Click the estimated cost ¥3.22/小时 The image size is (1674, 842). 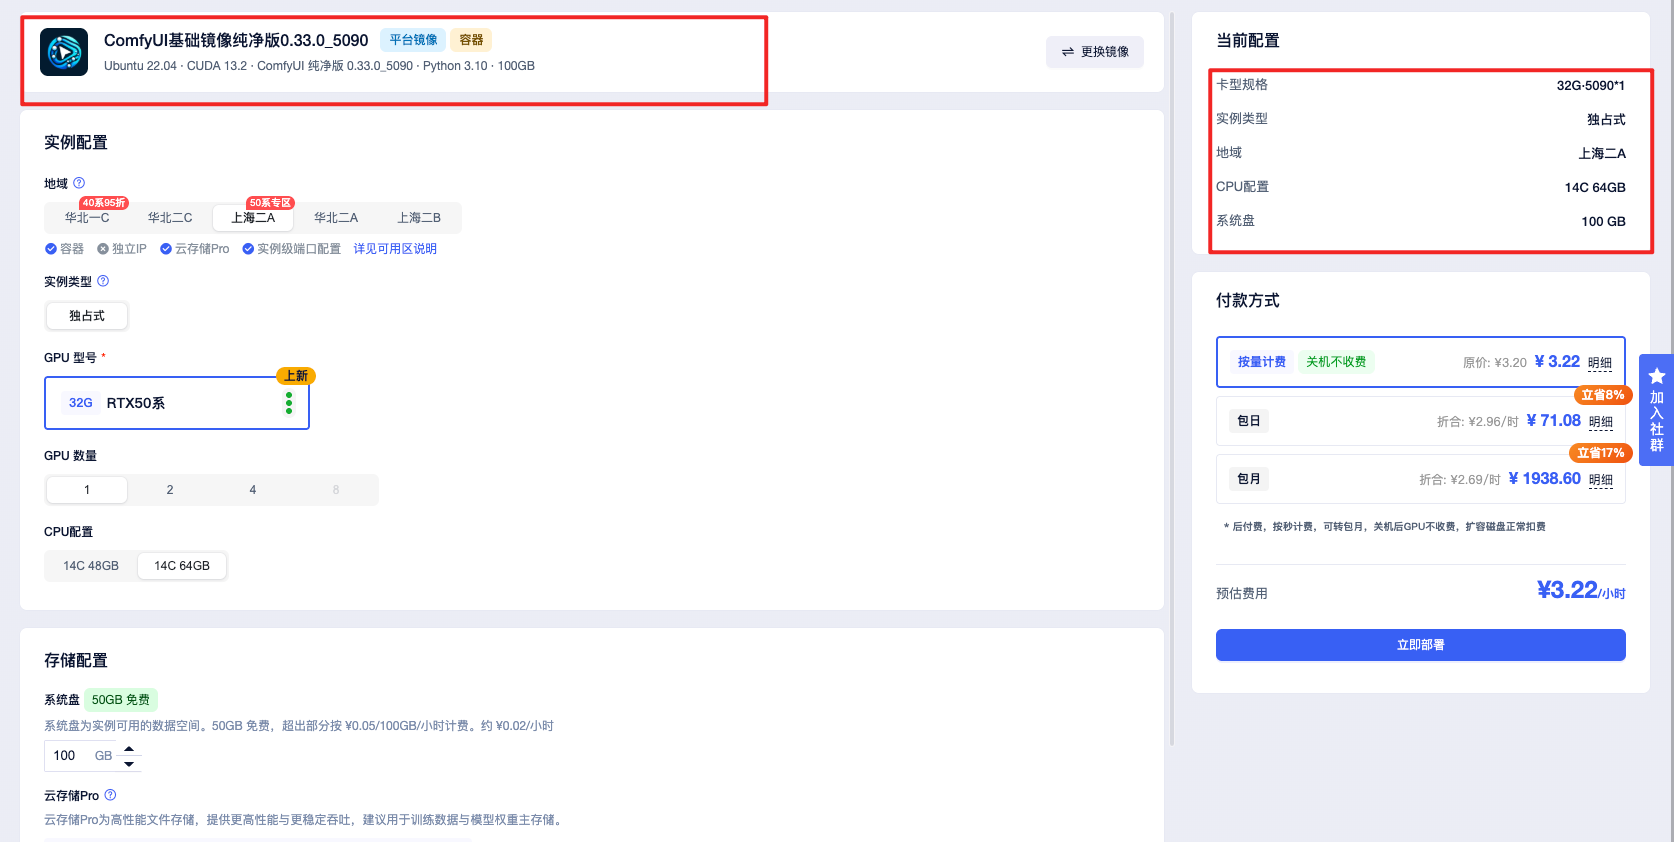[1581, 591]
